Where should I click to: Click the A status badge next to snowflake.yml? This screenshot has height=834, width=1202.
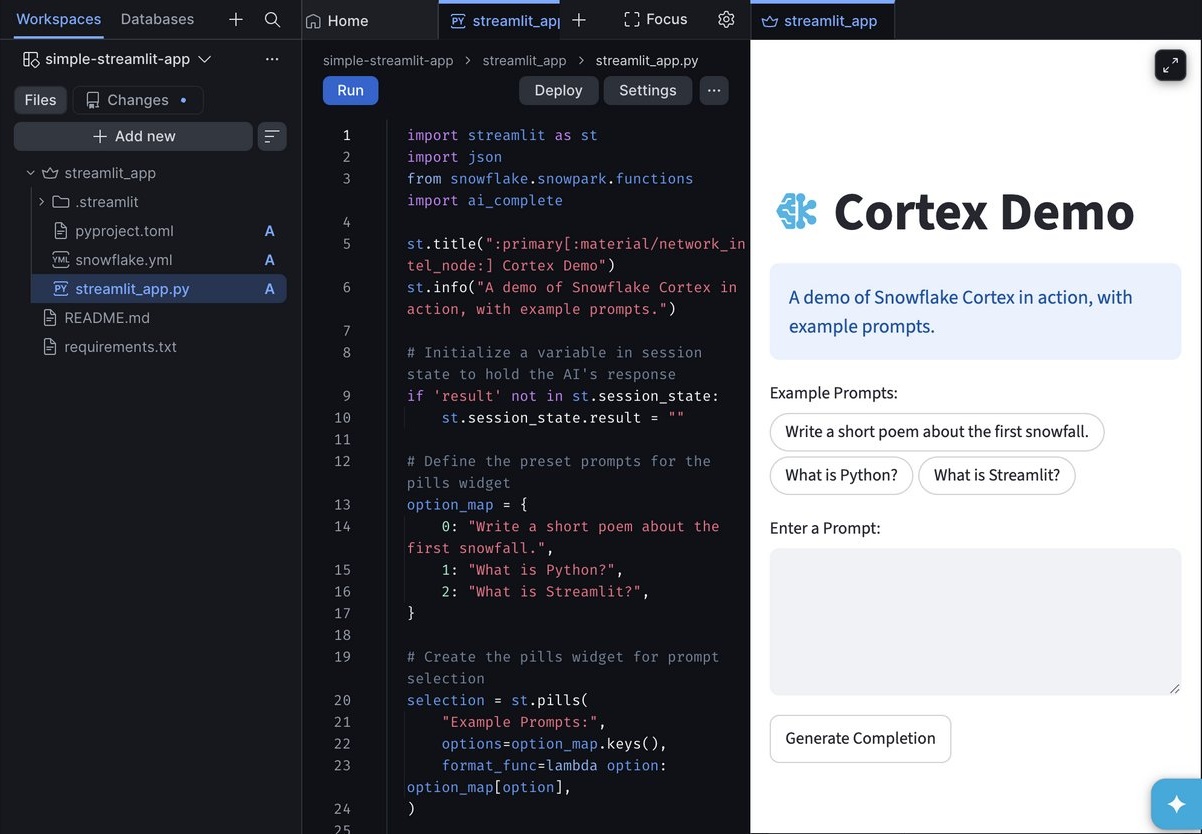point(269,260)
